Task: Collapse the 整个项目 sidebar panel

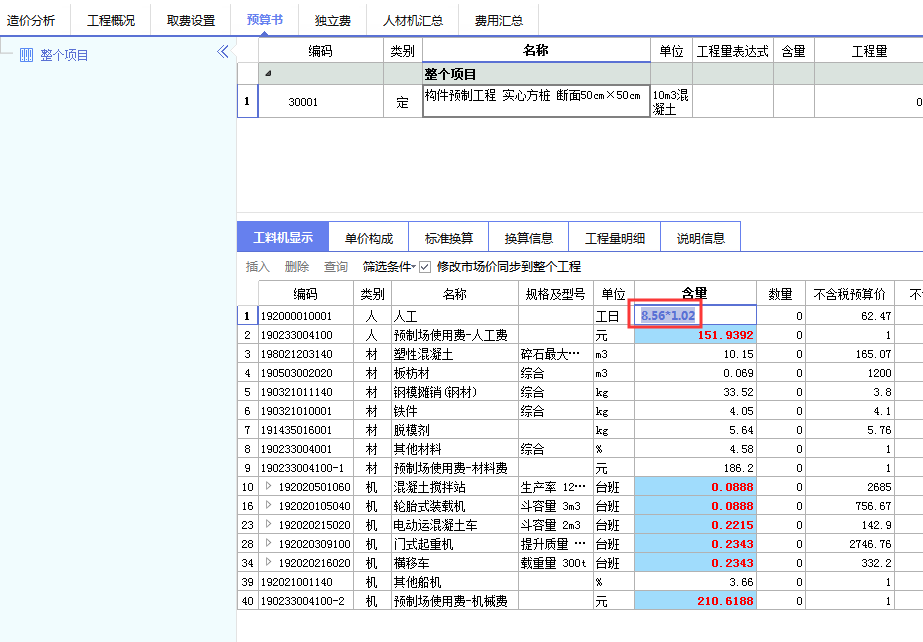Action: click(222, 53)
